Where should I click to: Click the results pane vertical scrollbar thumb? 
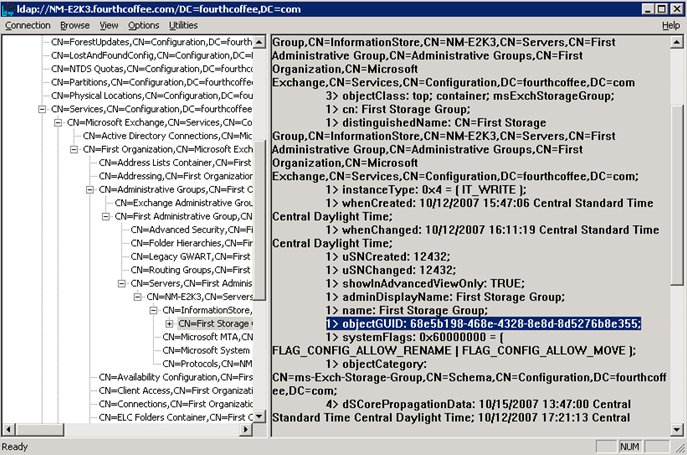676,196
